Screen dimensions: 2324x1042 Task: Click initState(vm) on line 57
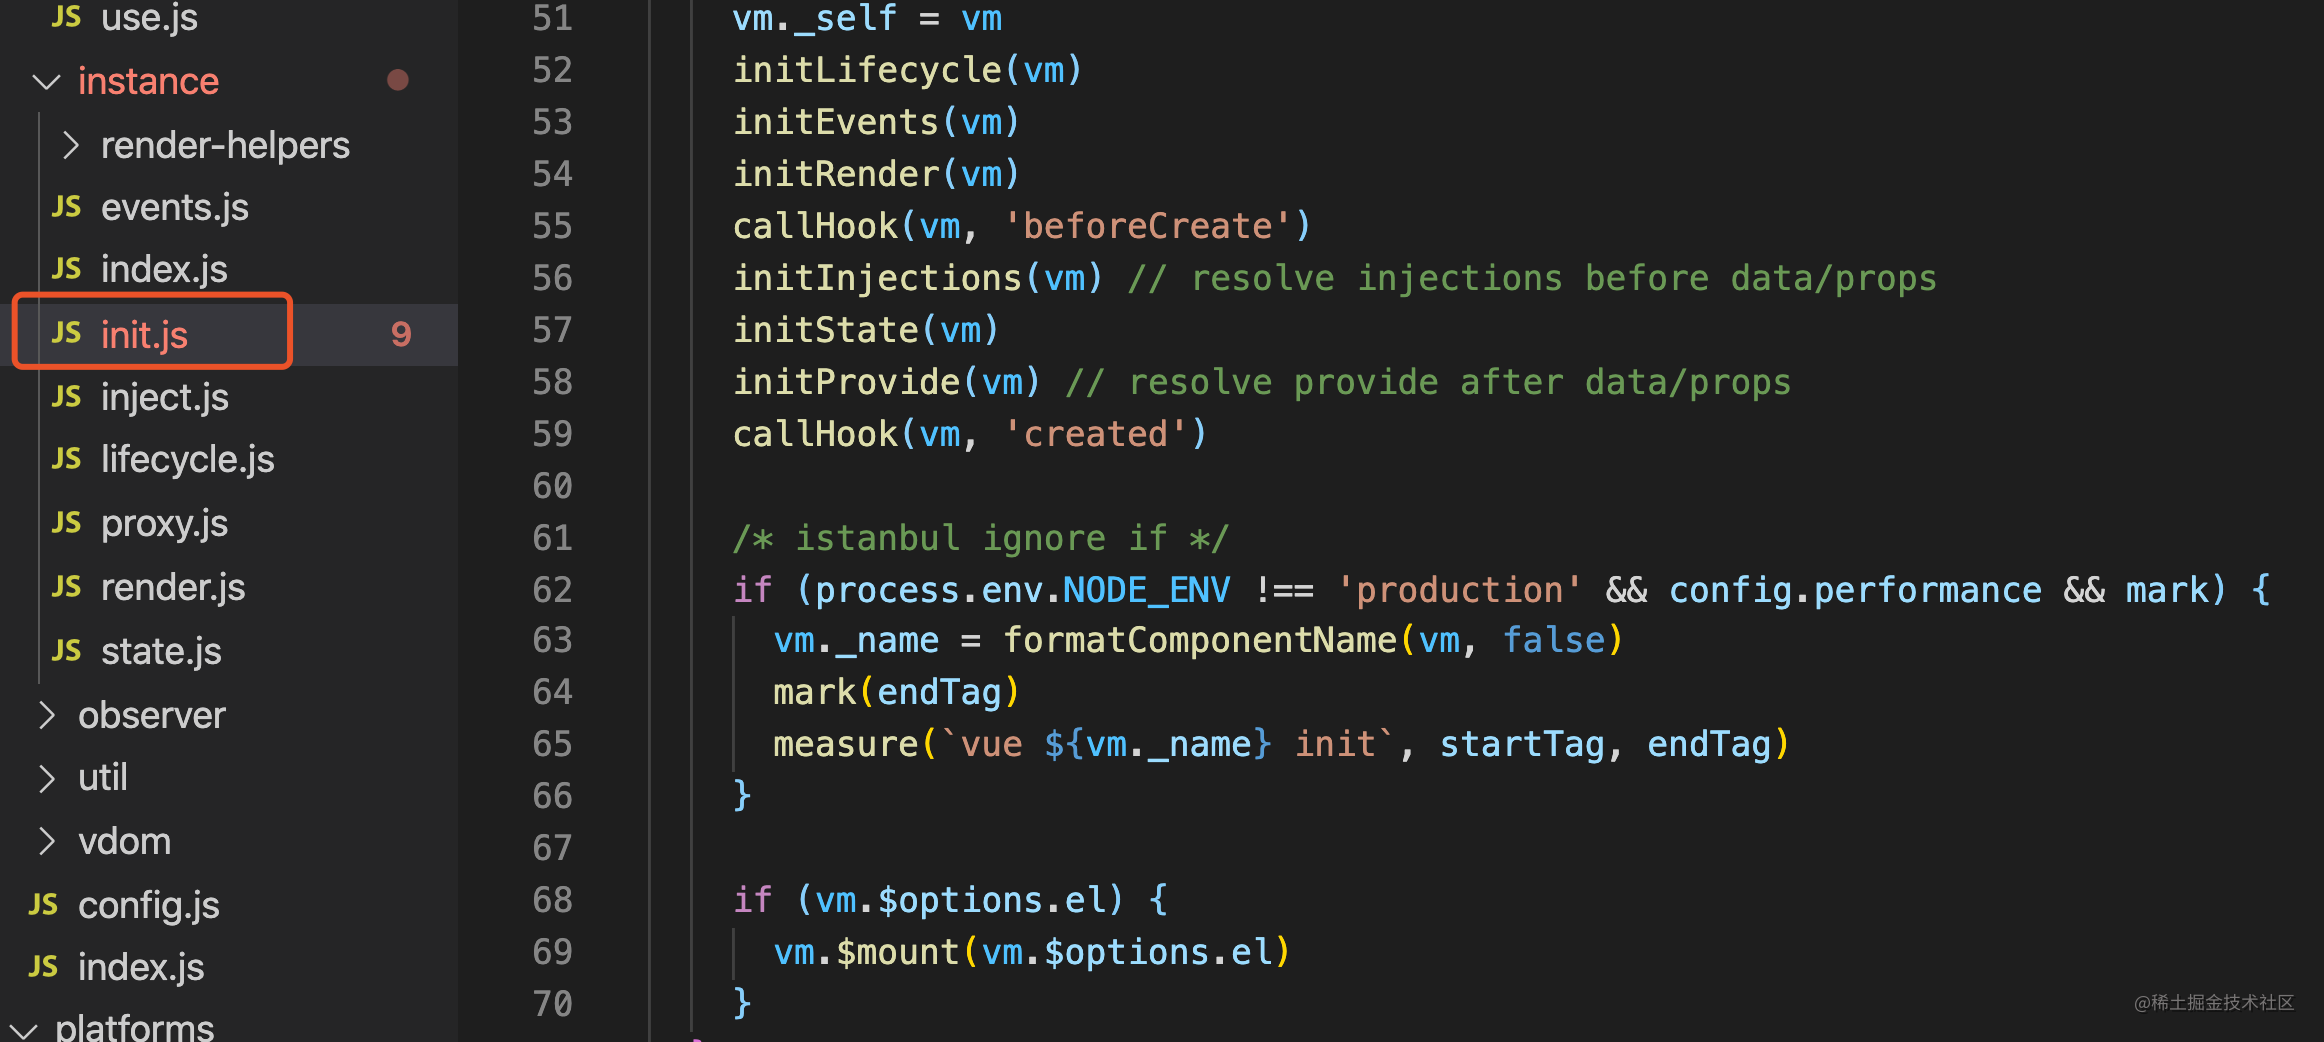coord(866,330)
